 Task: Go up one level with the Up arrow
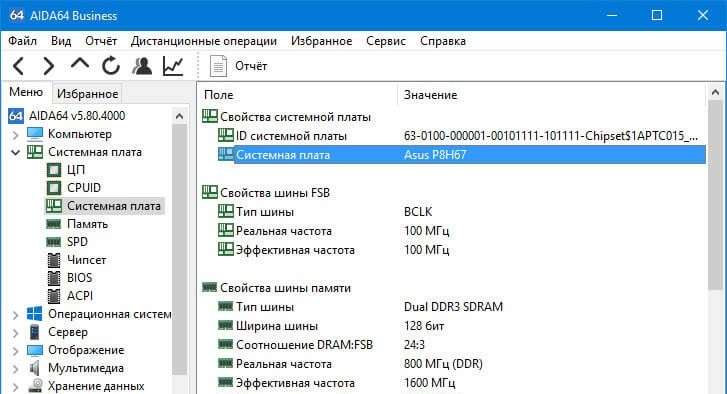click(80, 64)
